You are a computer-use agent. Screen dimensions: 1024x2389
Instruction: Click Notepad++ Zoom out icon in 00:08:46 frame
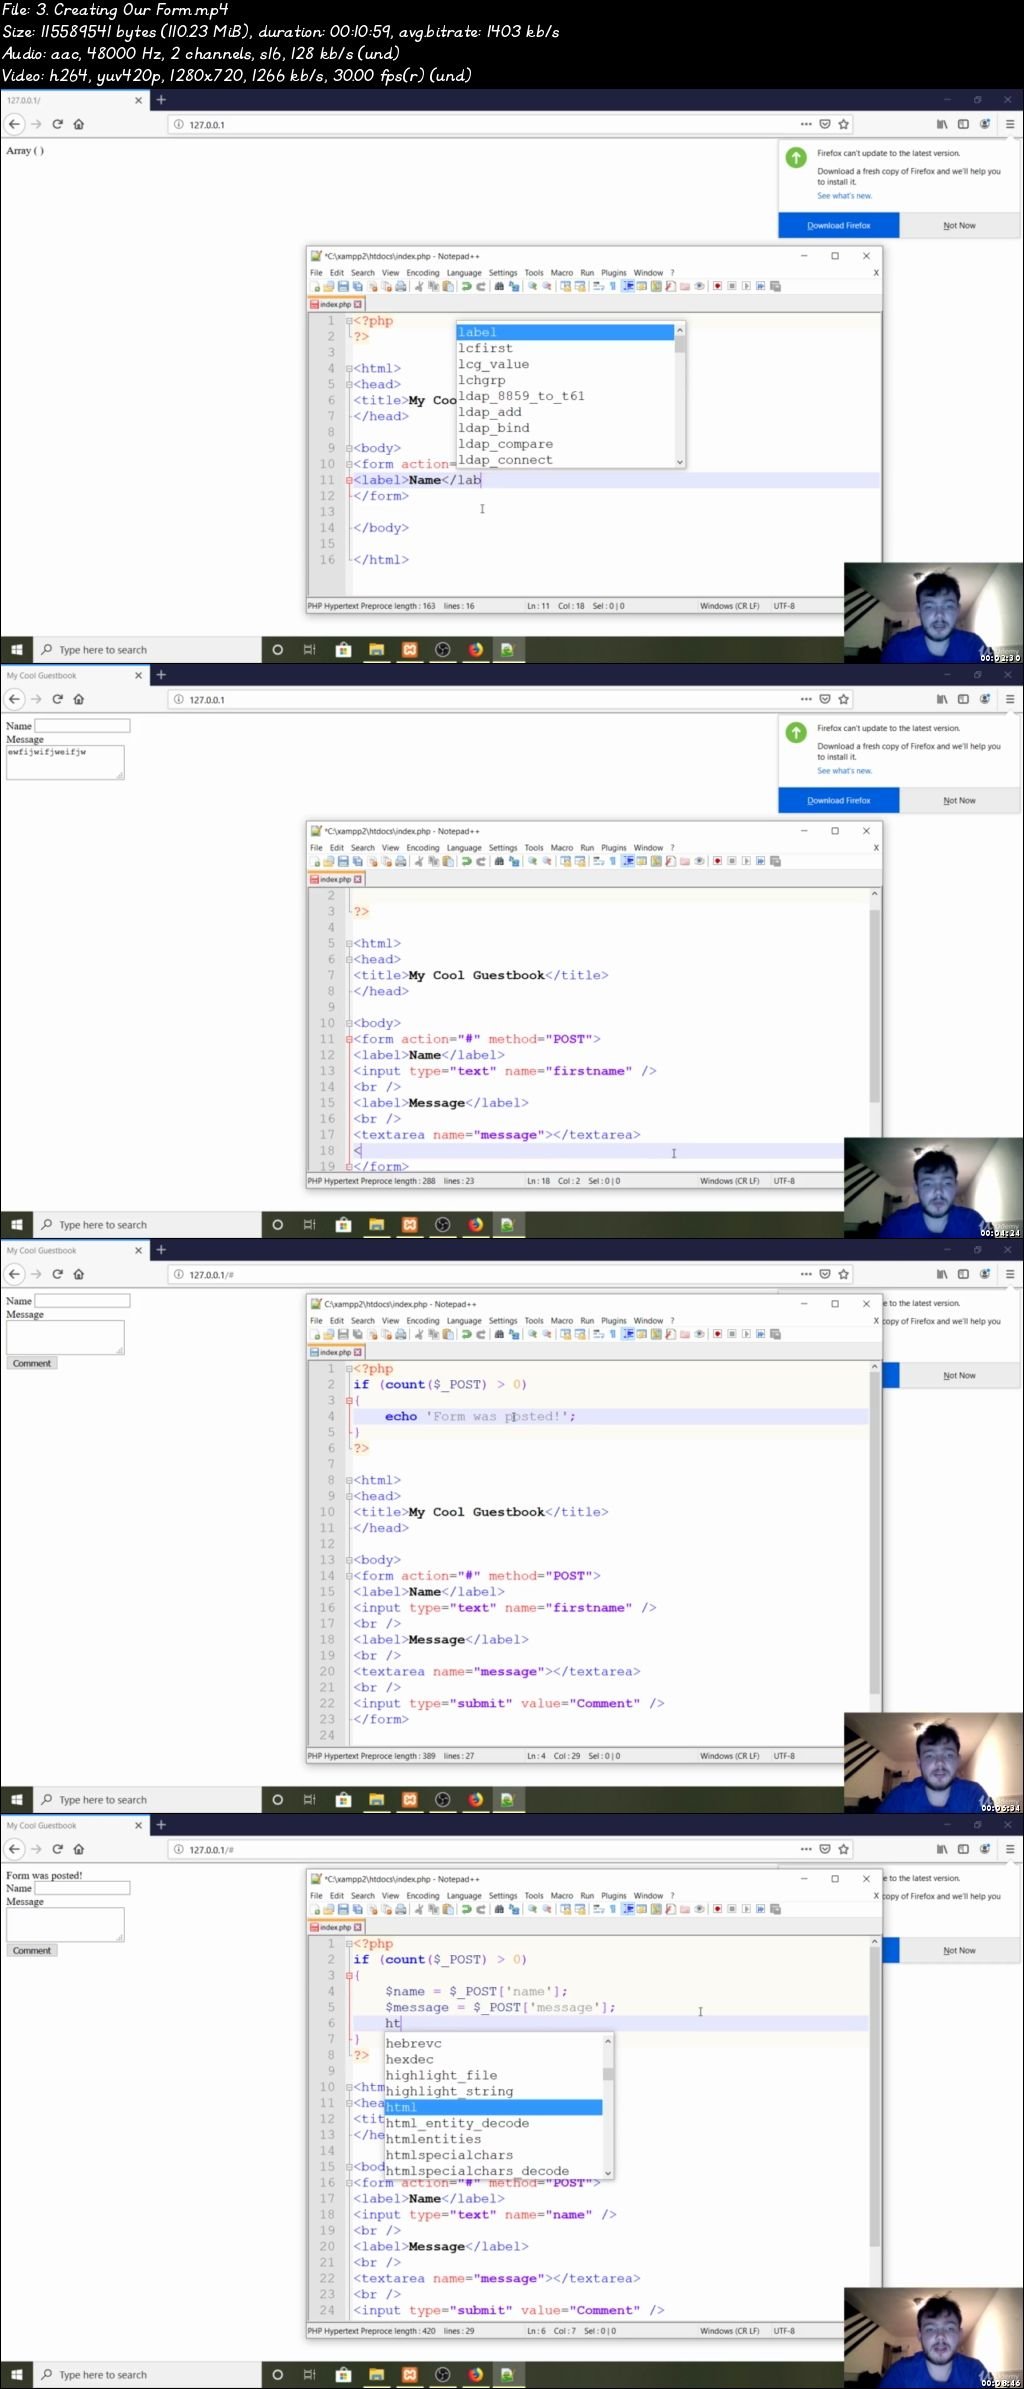pyautogui.click(x=547, y=1909)
